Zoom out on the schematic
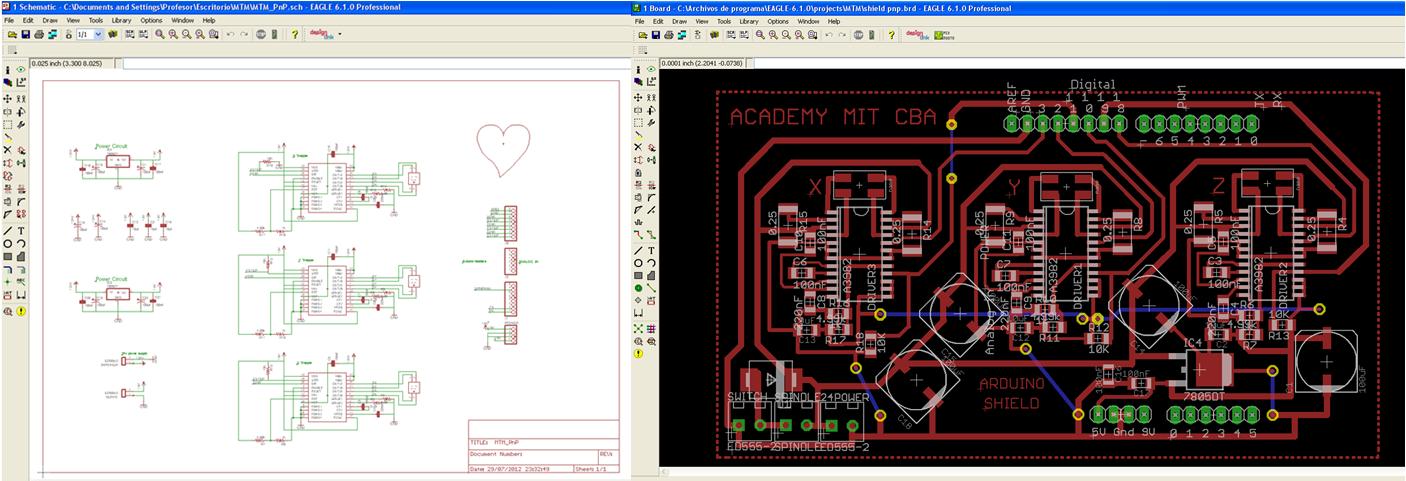 tap(186, 34)
